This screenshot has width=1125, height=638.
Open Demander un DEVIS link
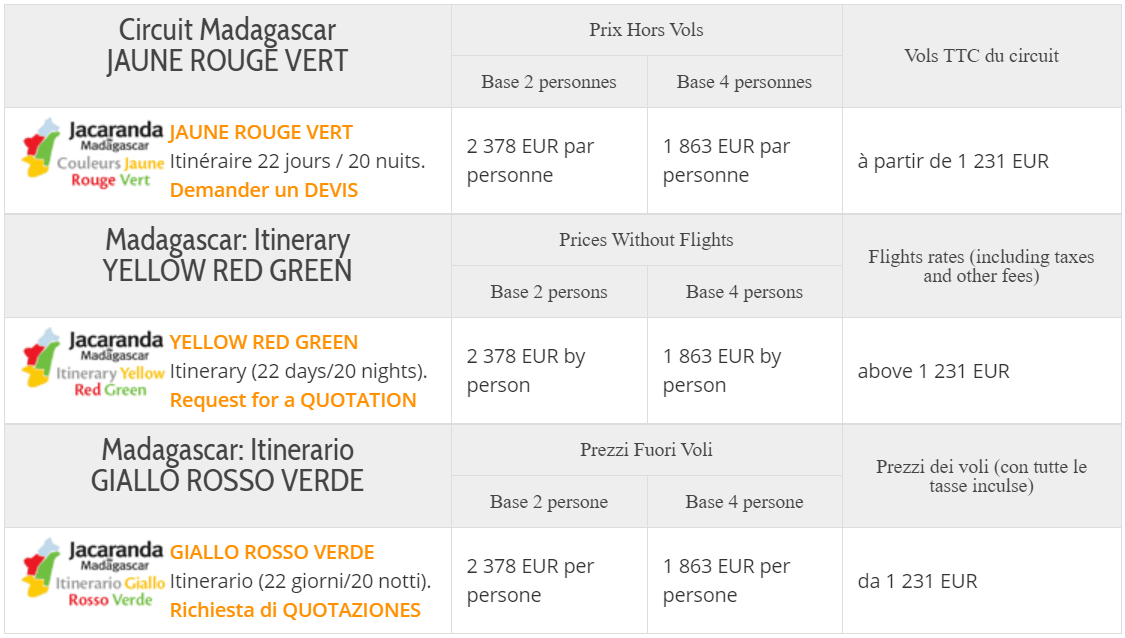tap(263, 190)
